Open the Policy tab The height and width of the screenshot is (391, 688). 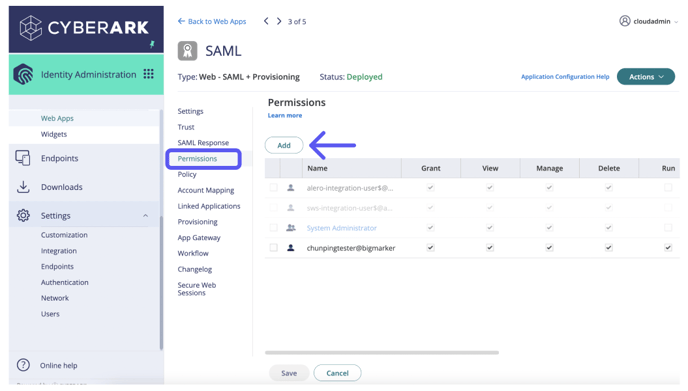tap(187, 174)
